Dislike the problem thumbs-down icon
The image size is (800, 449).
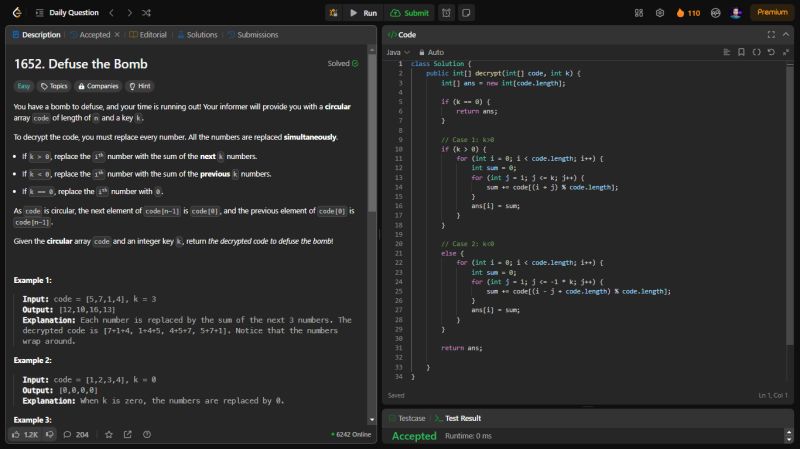(49, 435)
